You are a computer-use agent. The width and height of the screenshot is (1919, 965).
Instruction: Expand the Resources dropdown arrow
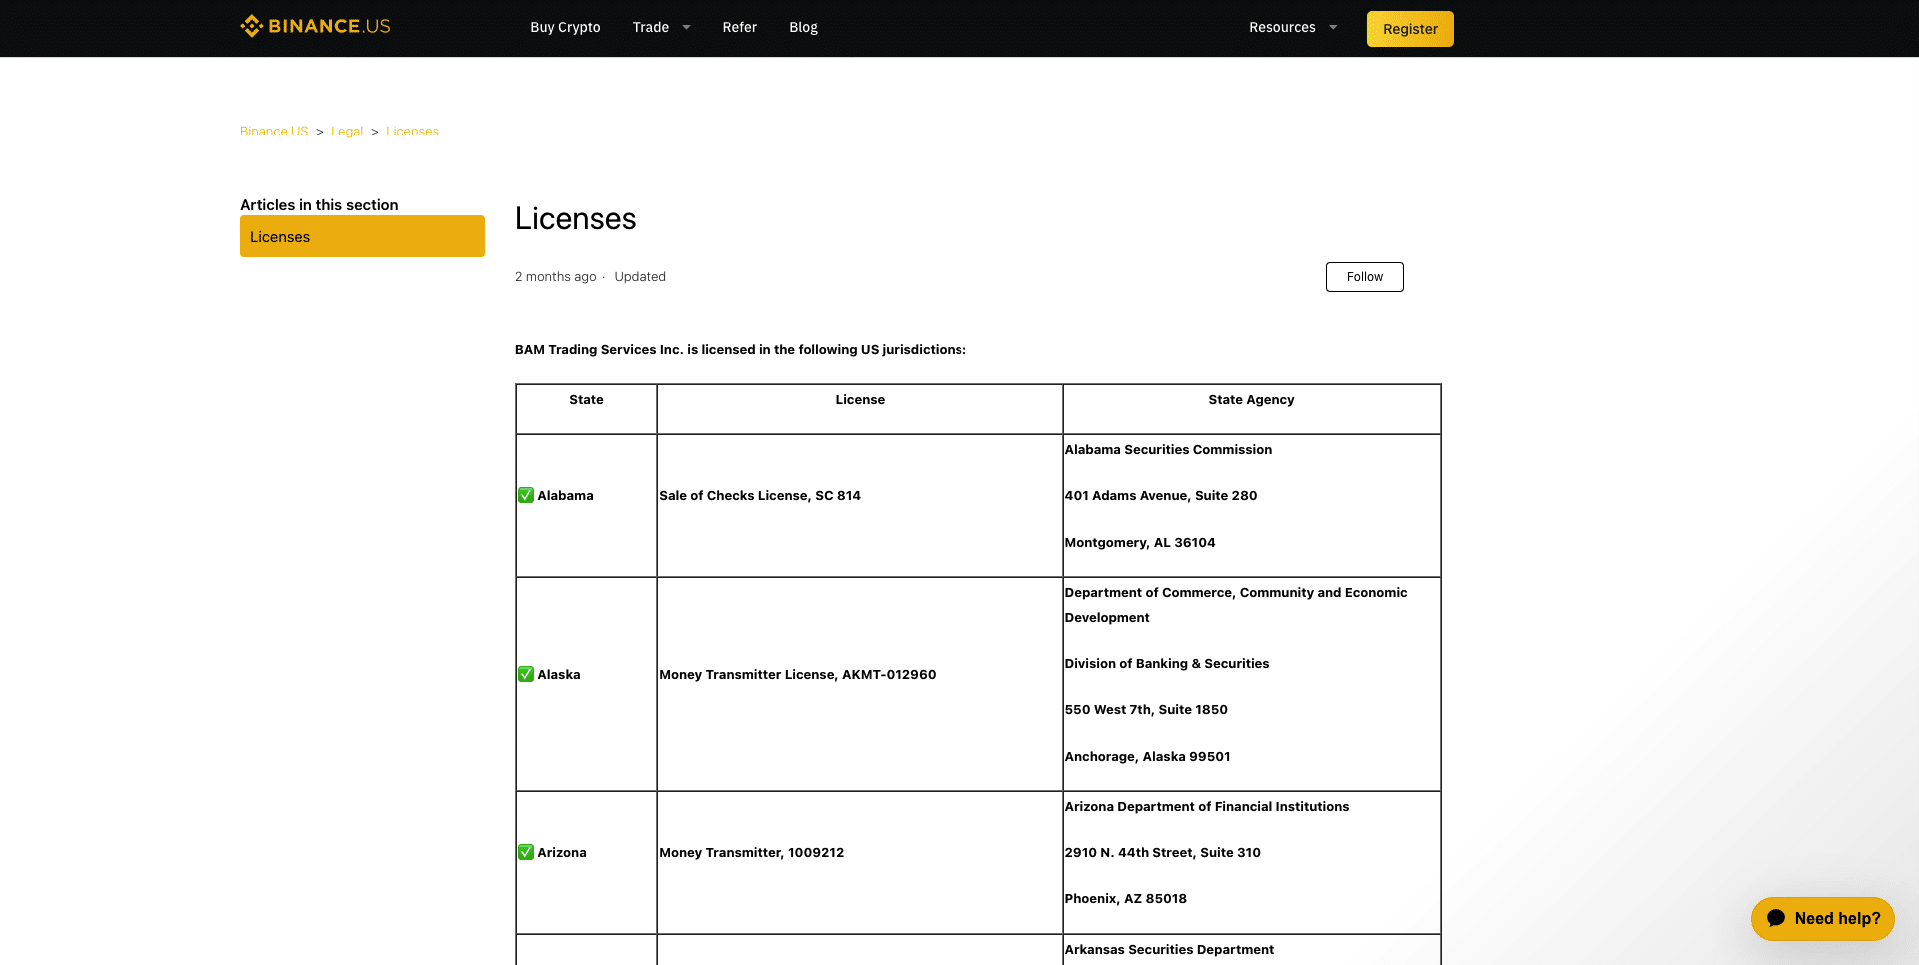(x=1333, y=27)
